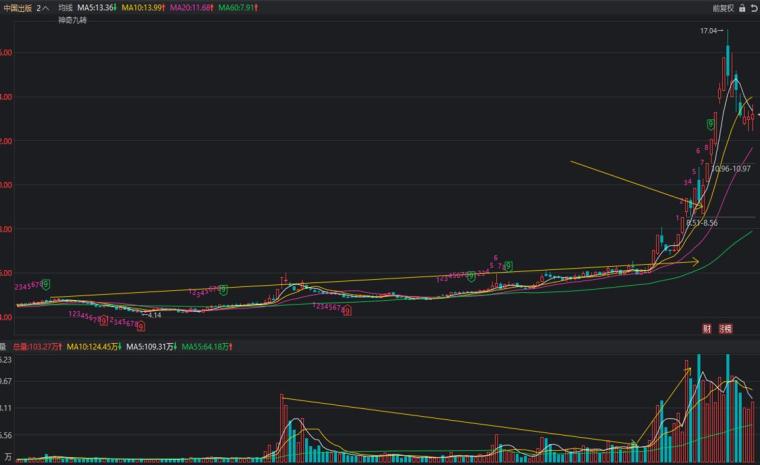
Task: Collapse indicator list with caret beside 2
Action: pos(47,7)
